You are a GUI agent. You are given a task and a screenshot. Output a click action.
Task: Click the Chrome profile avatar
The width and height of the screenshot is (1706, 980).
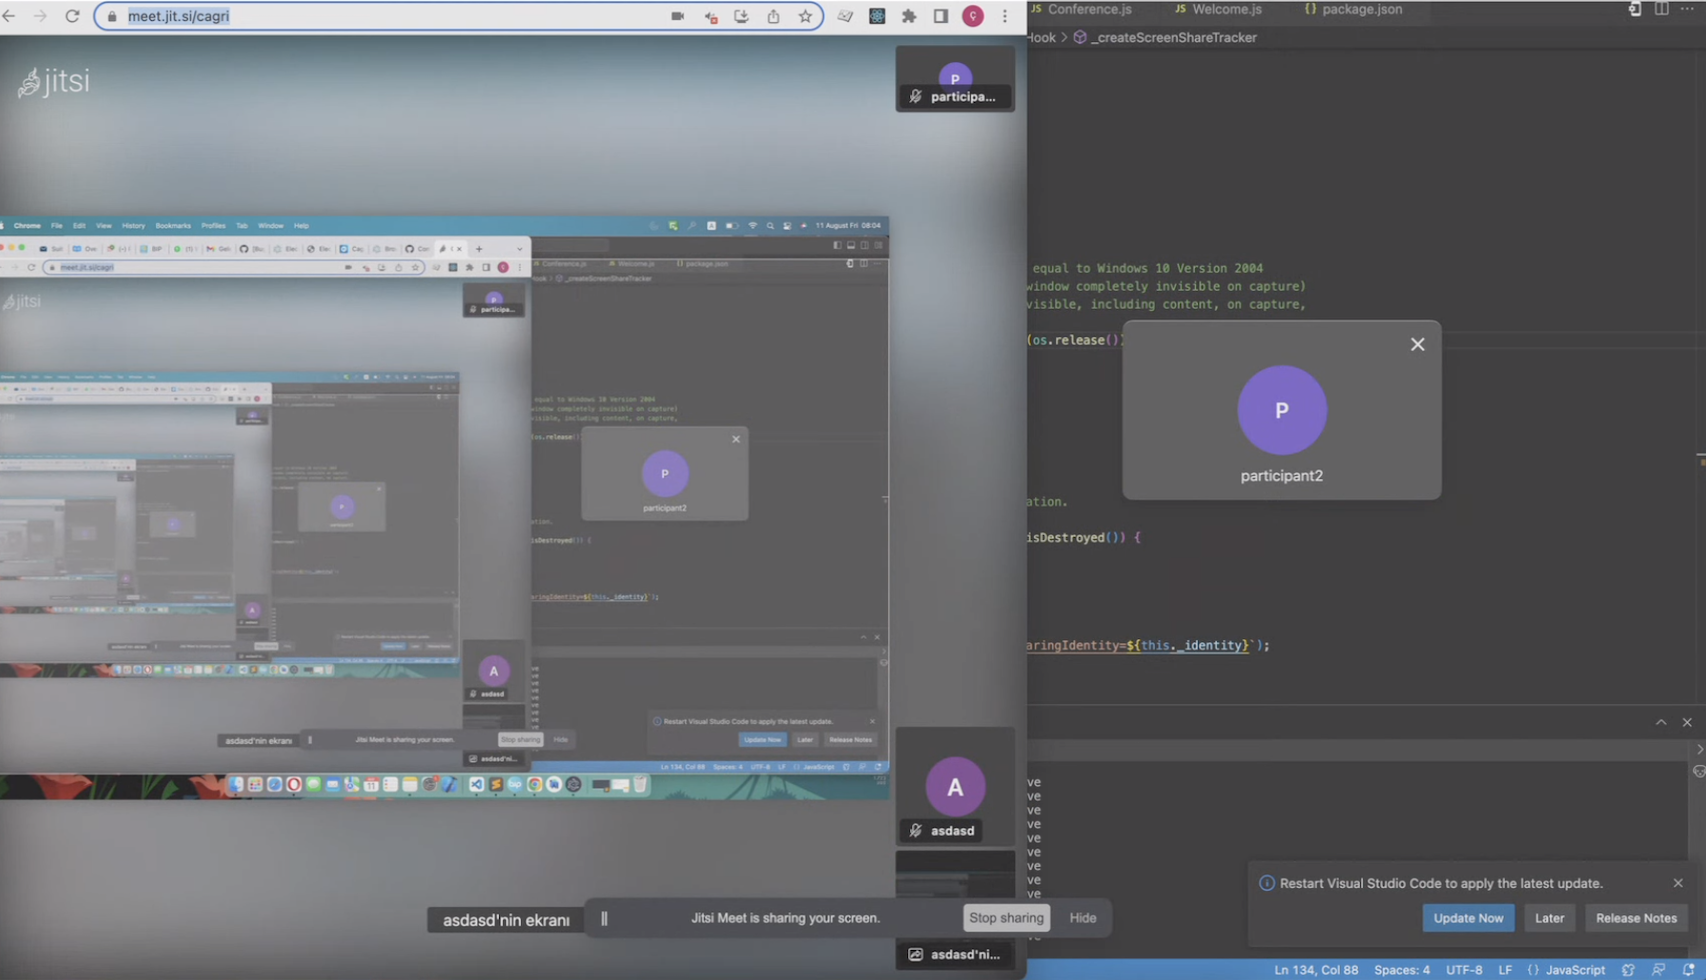[x=972, y=16]
